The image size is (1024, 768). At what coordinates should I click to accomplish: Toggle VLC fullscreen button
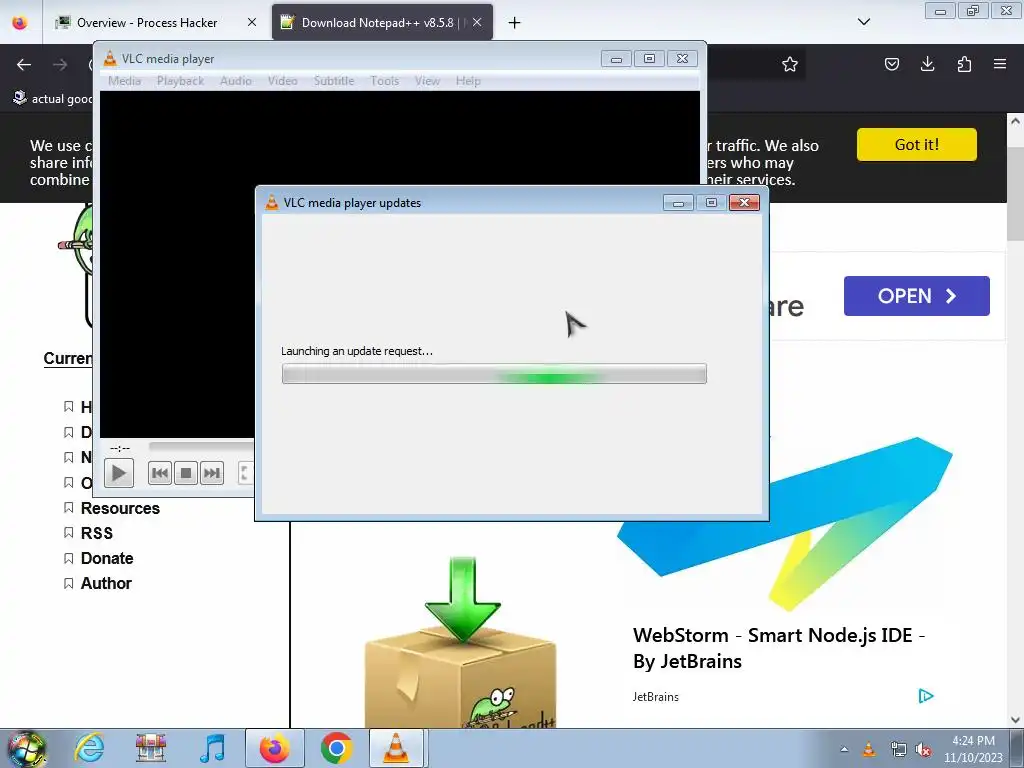click(x=246, y=473)
